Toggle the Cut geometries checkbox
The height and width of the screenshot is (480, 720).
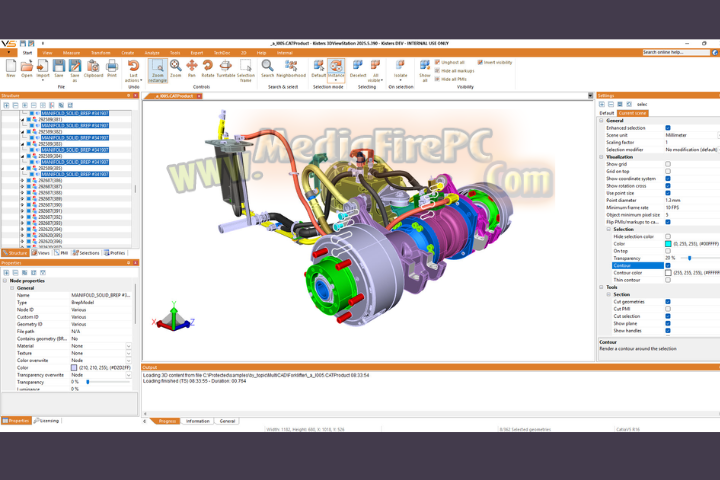point(668,302)
